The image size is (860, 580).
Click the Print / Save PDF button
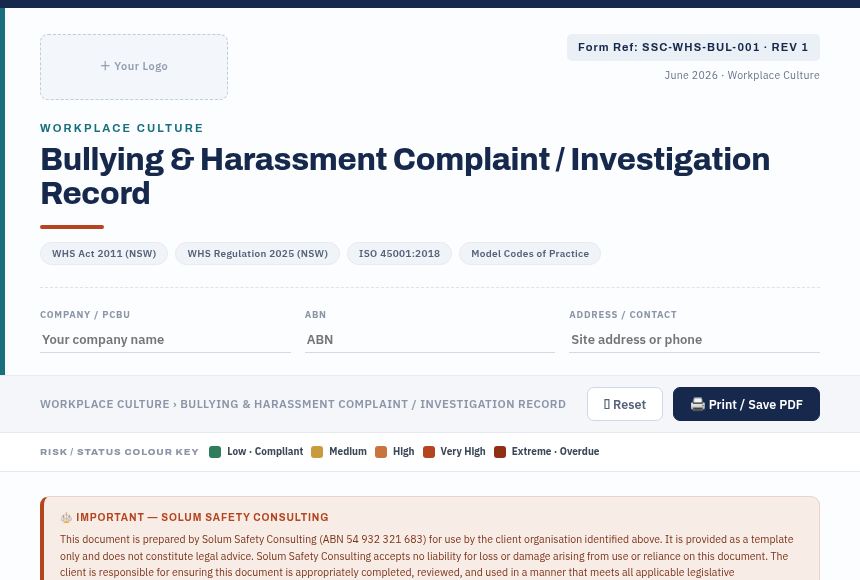coord(746,404)
